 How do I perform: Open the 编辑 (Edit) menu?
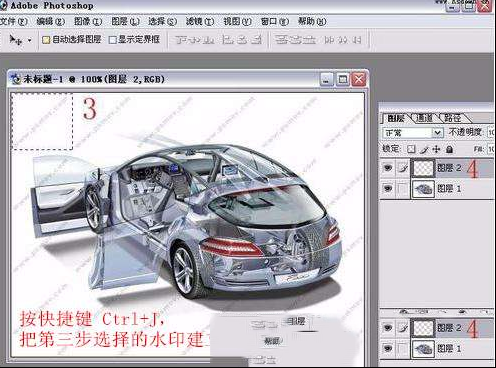(x=51, y=22)
